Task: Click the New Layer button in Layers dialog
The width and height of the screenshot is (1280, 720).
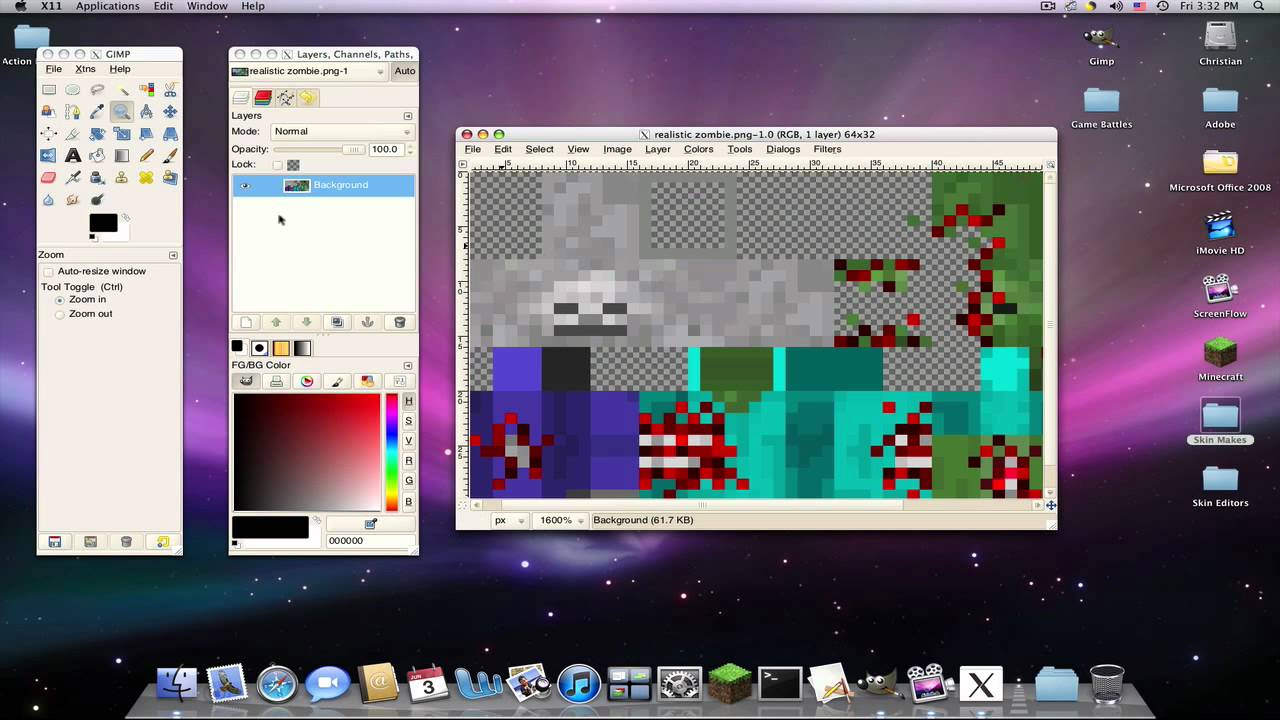Action: (x=246, y=322)
